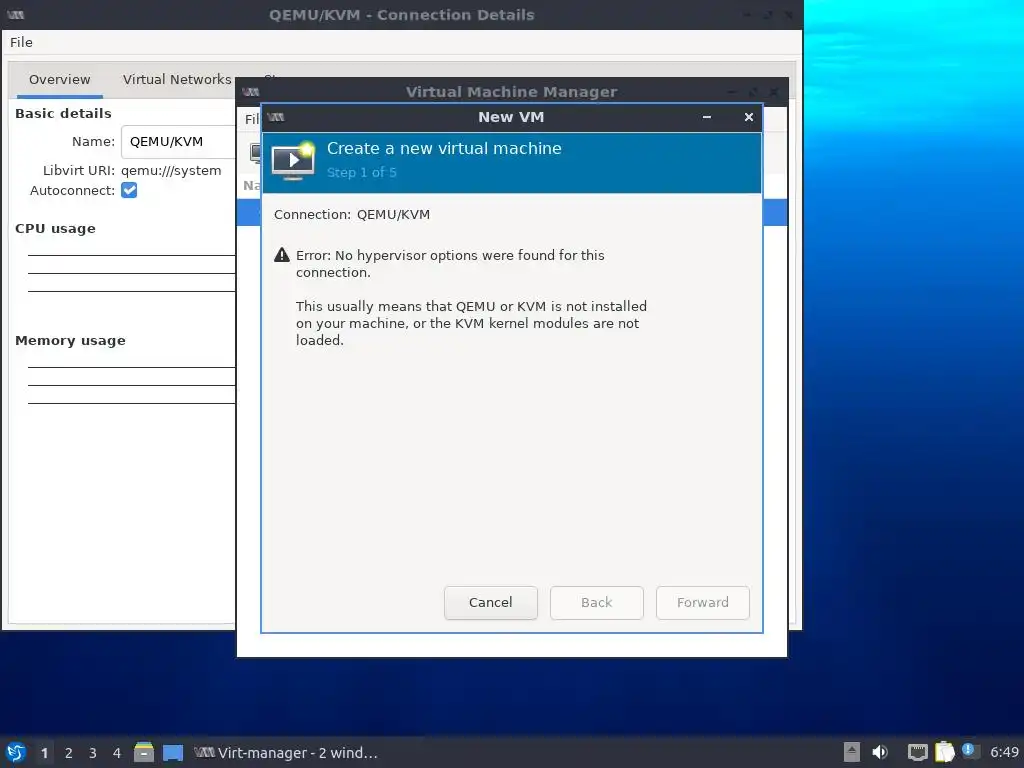Viewport: 1024px width, 768px height.
Task: Click the removable media eject tray icon
Action: click(852, 752)
